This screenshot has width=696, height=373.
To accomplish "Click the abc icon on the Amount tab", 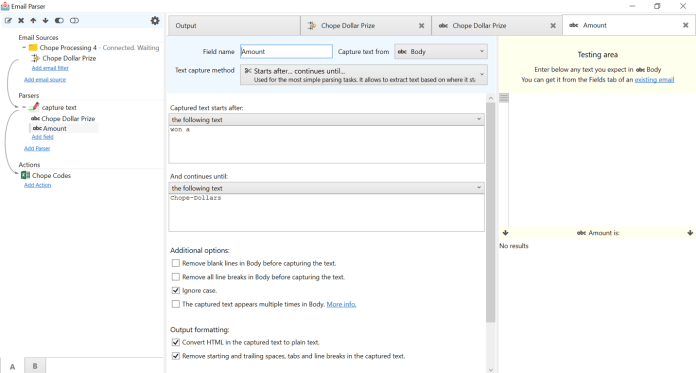I will pos(573,25).
